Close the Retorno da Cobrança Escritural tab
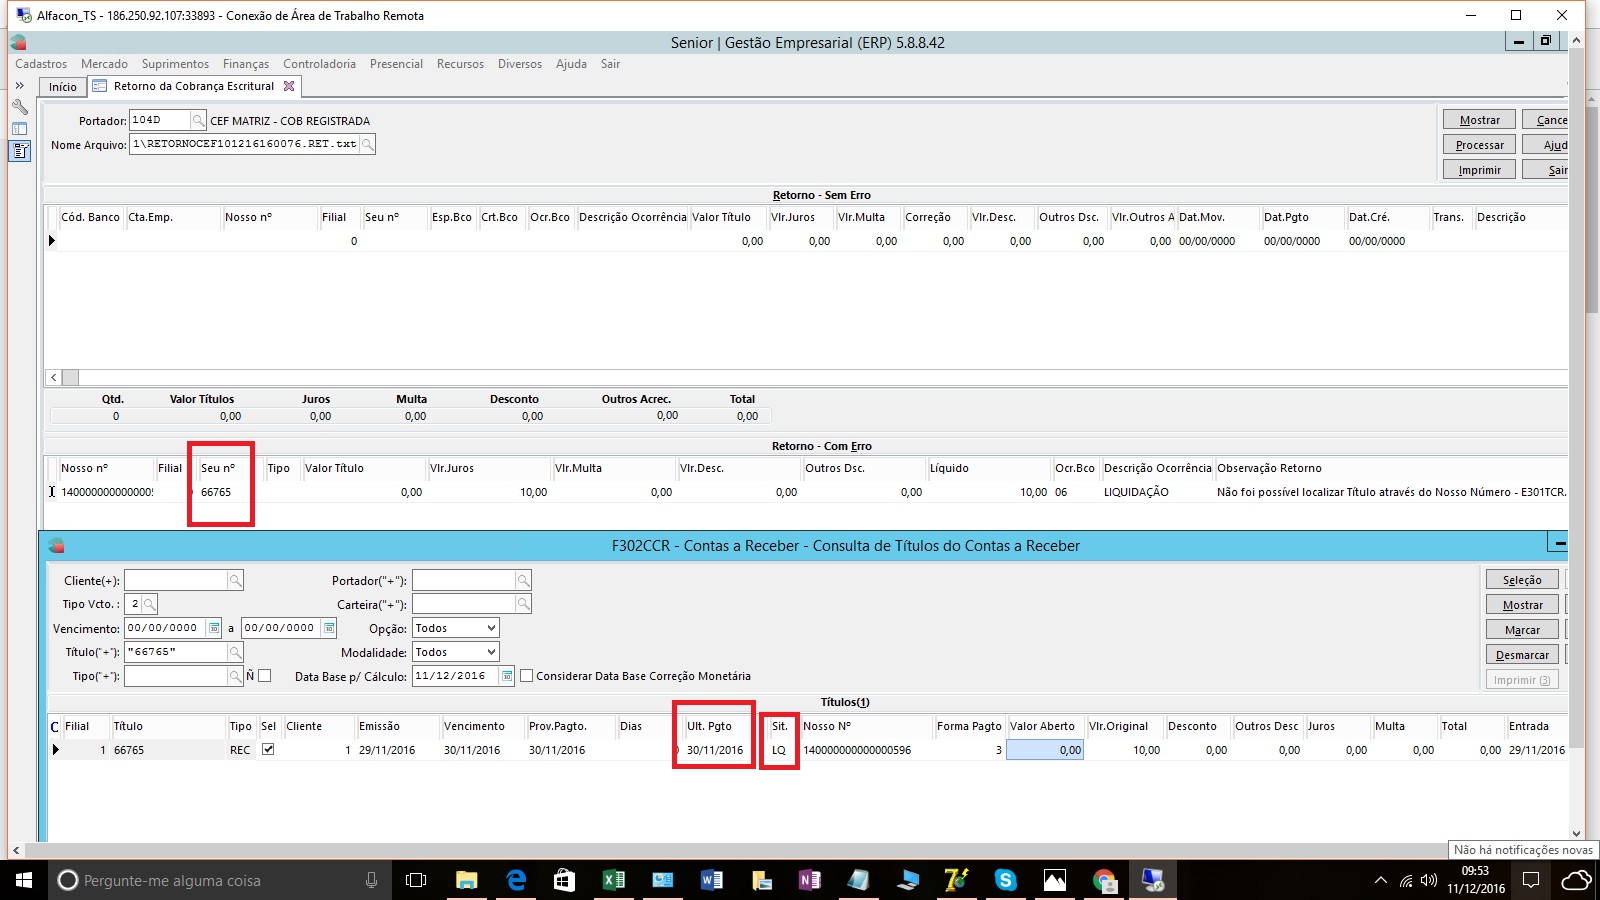The image size is (1600, 900). pyautogui.click(x=289, y=86)
